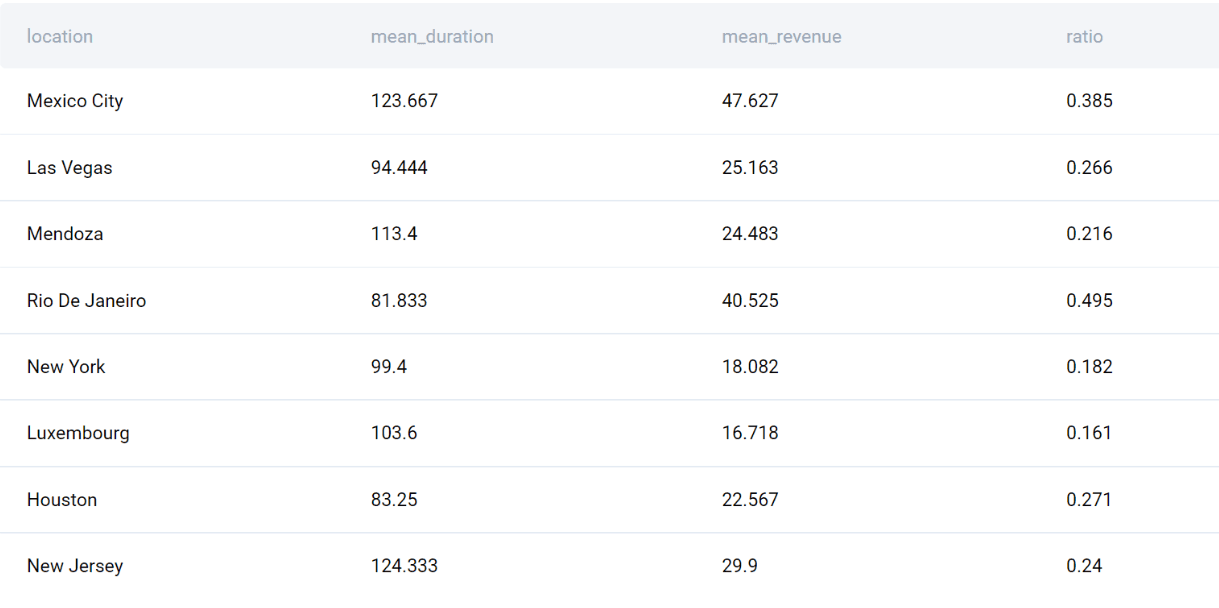
Task: Select the Mexico City location cell
Action: coord(75,101)
